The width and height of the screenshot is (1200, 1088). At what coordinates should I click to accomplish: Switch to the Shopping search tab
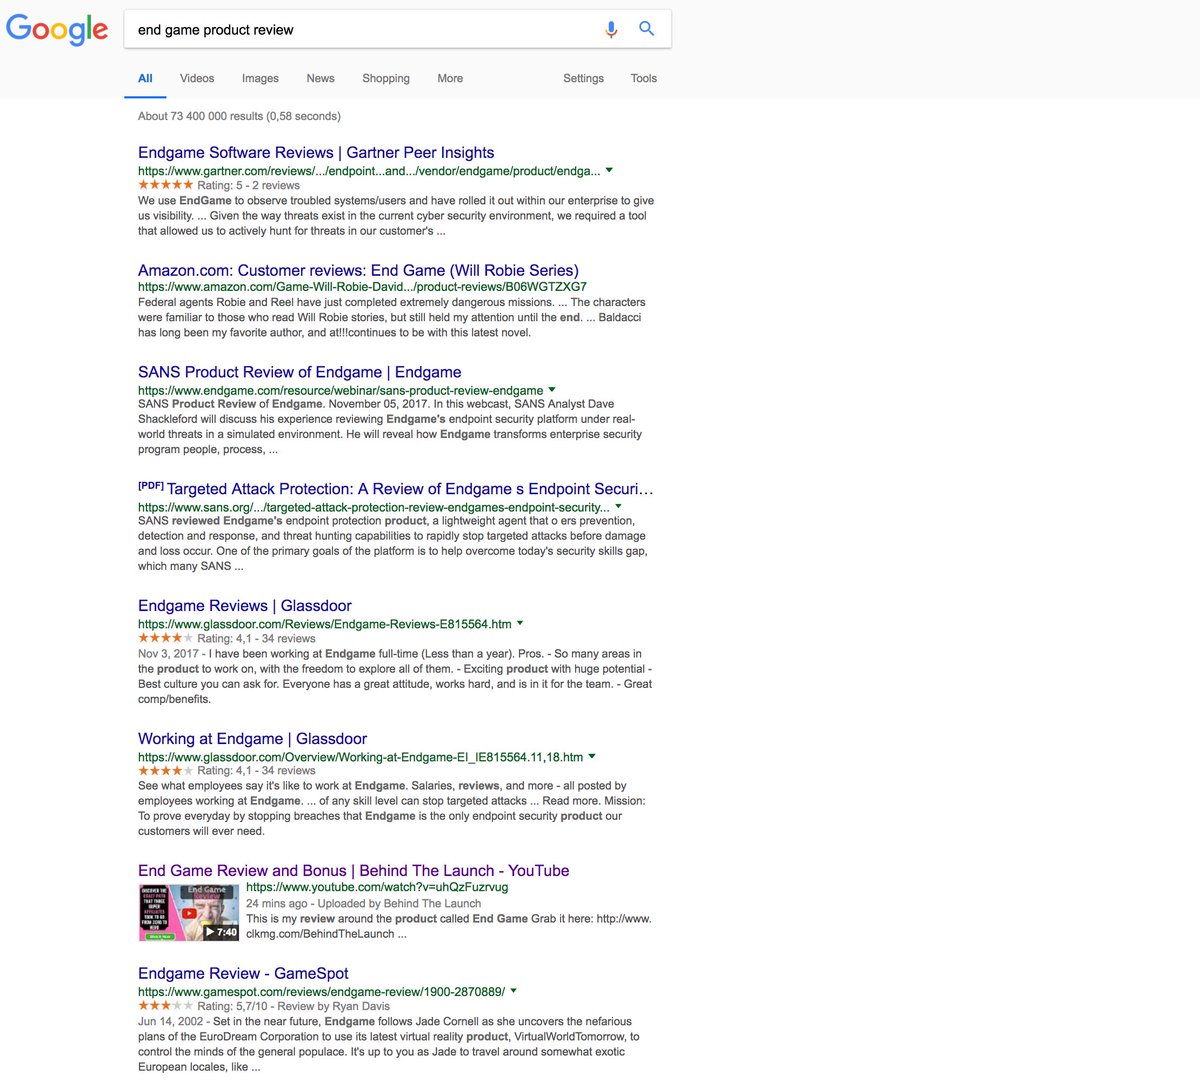(385, 78)
